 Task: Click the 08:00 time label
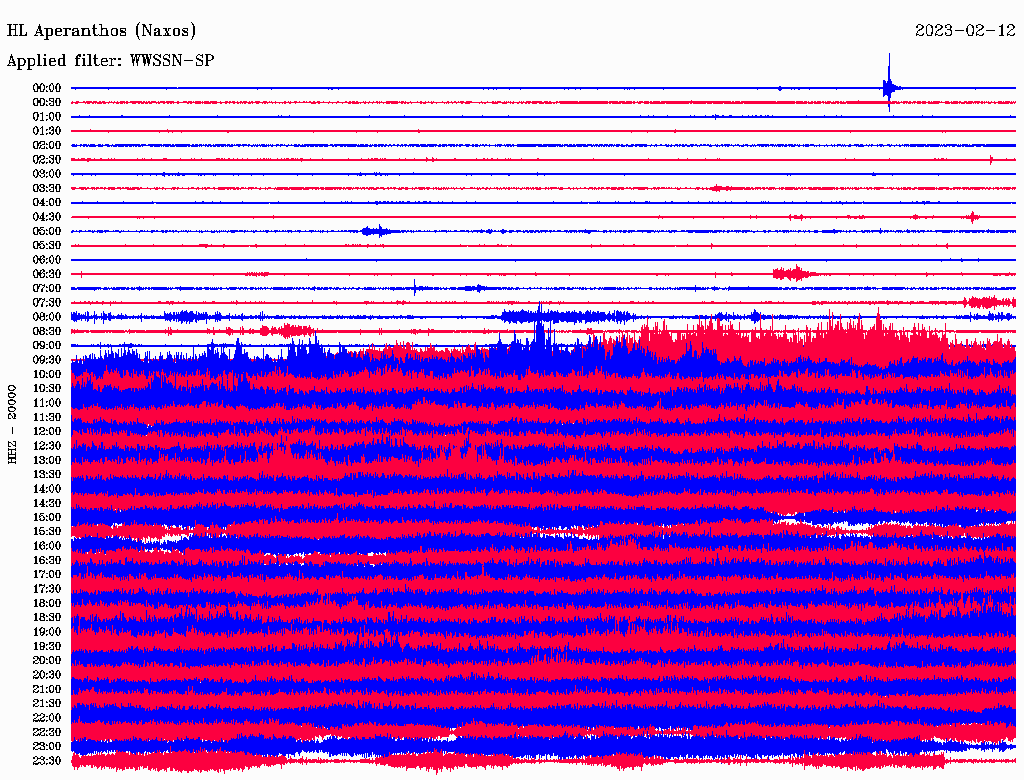pyautogui.click(x=47, y=317)
